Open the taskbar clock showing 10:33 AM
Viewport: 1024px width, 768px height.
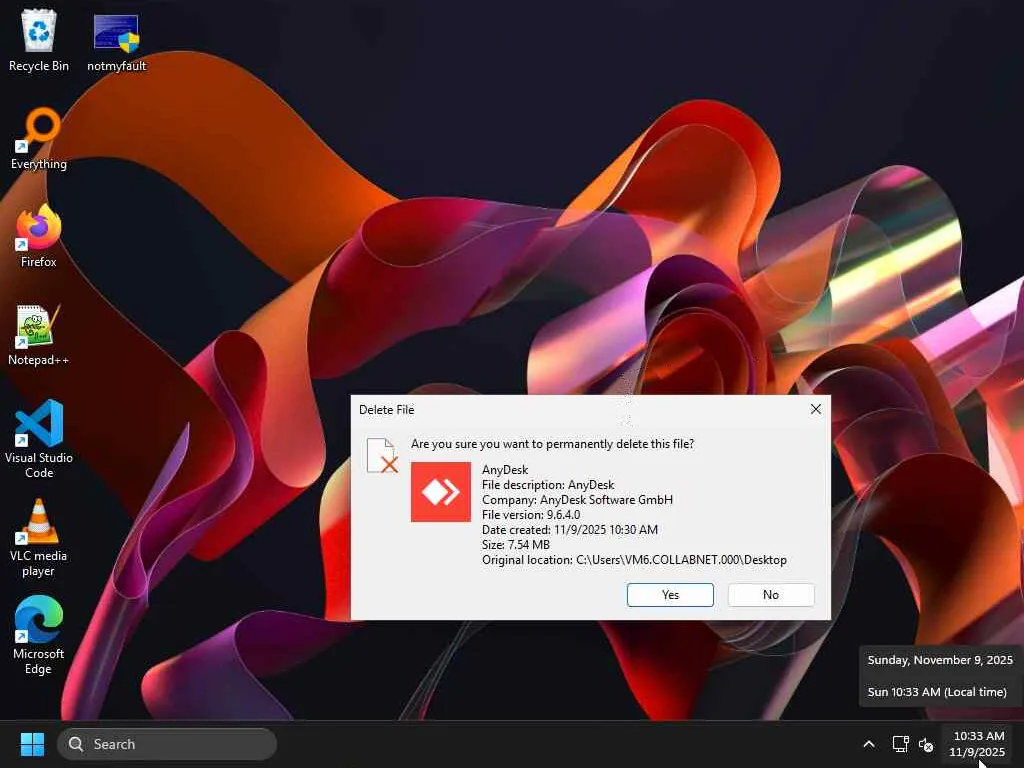click(x=977, y=744)
